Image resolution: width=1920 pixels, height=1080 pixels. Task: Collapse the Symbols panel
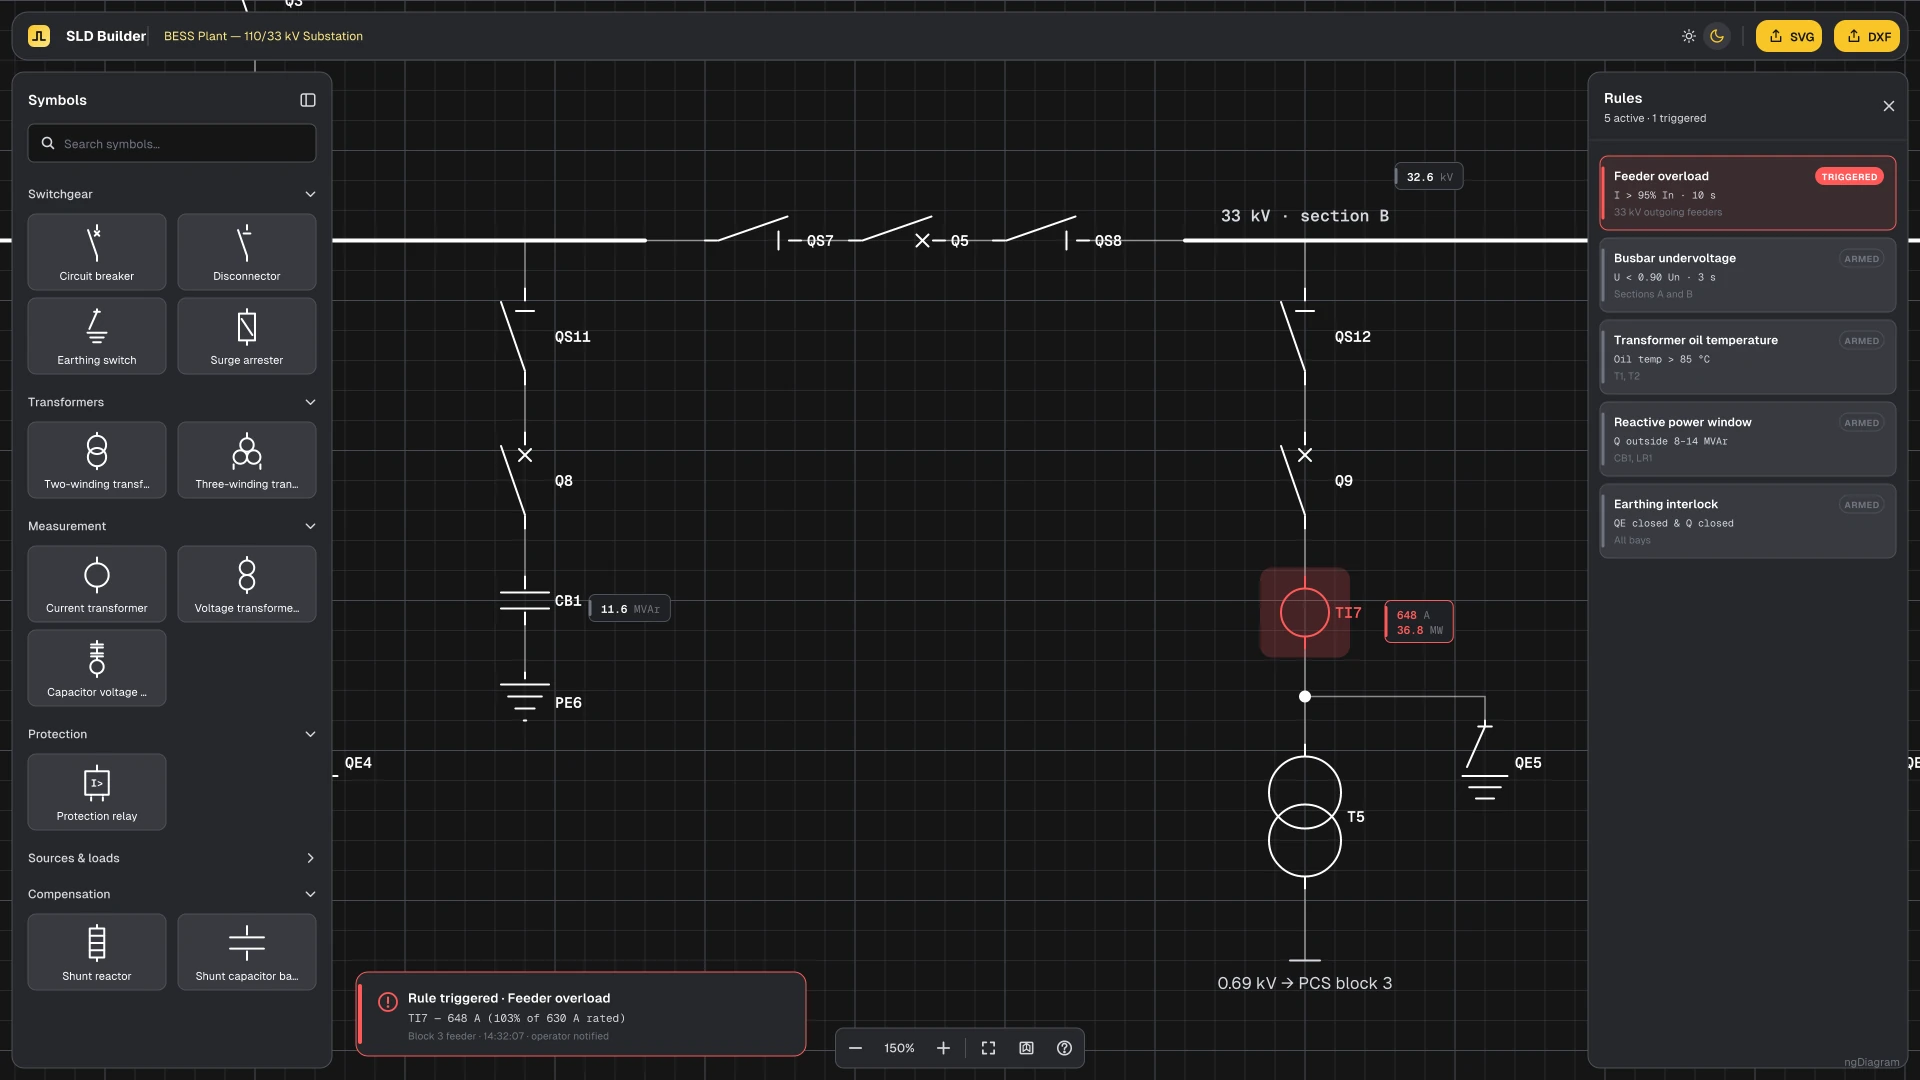[x=308, y=100]
